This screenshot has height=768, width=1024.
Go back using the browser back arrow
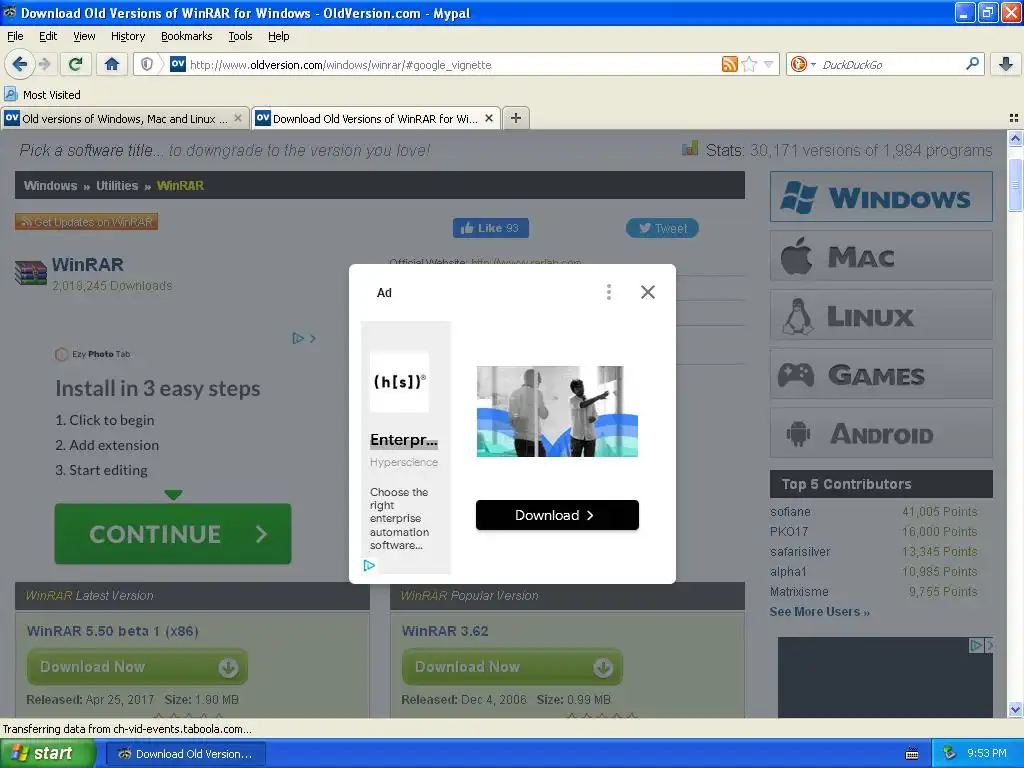pyautogui.click(x=19, y=64)
